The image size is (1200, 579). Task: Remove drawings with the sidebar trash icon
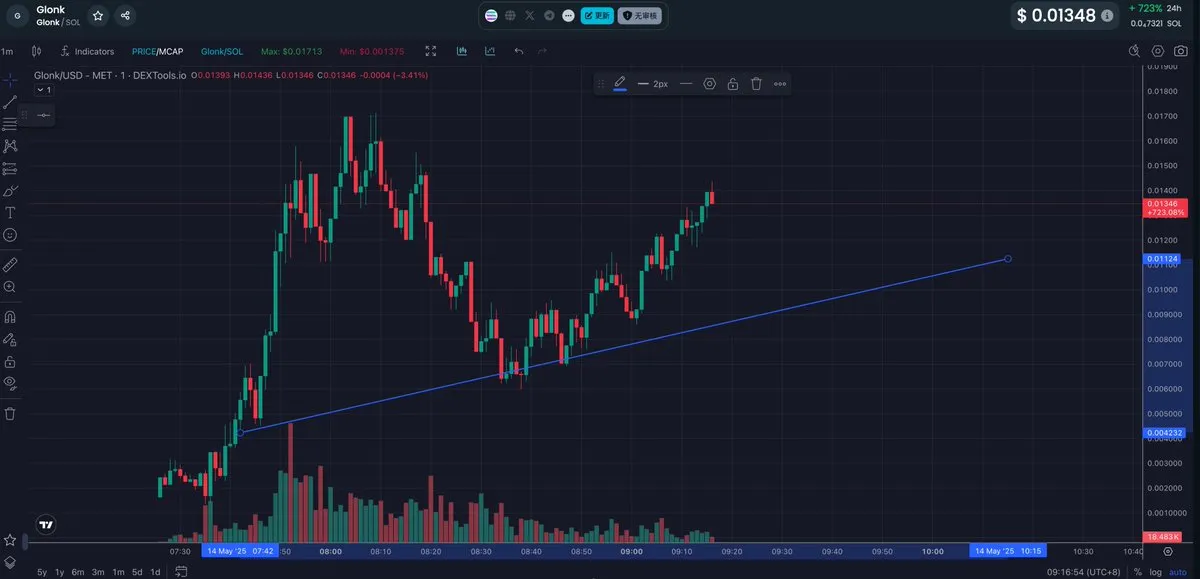pyautogui.click(x=10, y=413)
